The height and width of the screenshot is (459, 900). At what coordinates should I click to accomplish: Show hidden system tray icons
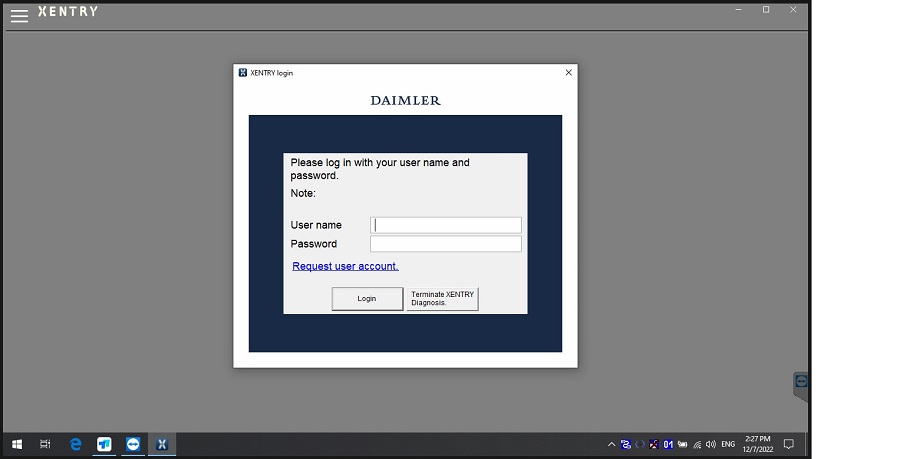[x=611, y=444]
